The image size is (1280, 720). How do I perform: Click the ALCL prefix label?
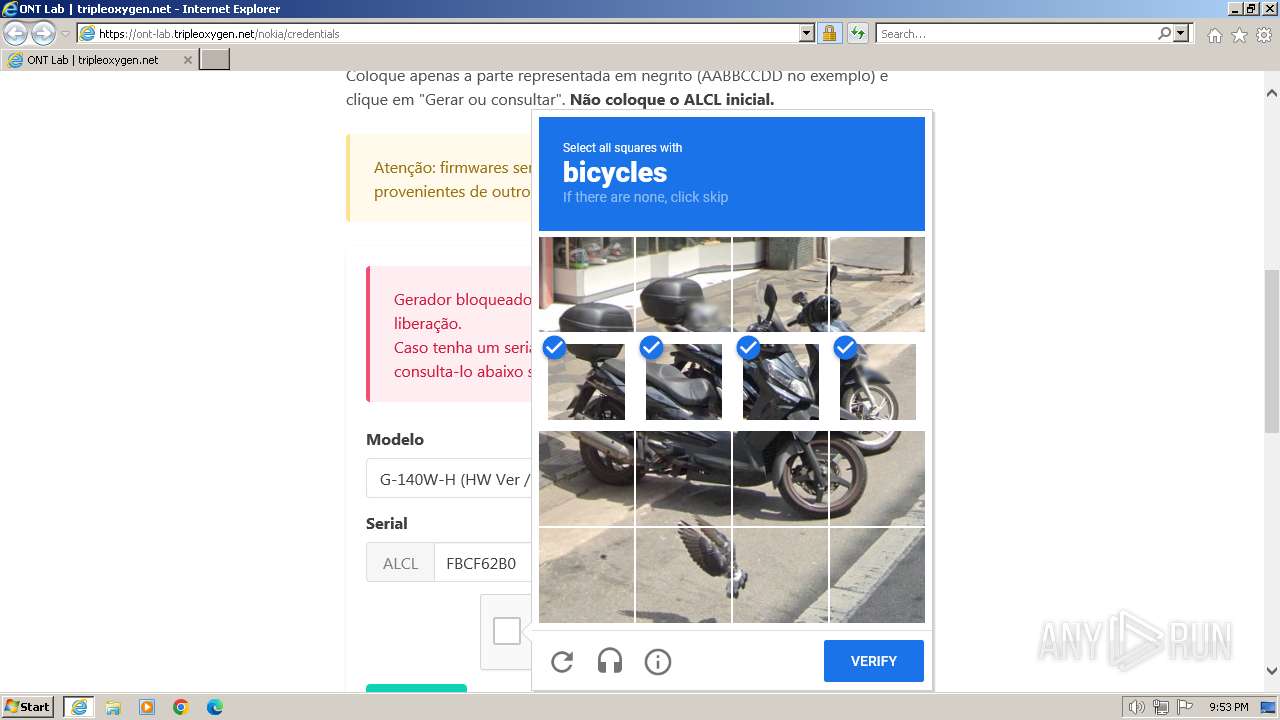[x=400, y=563]
